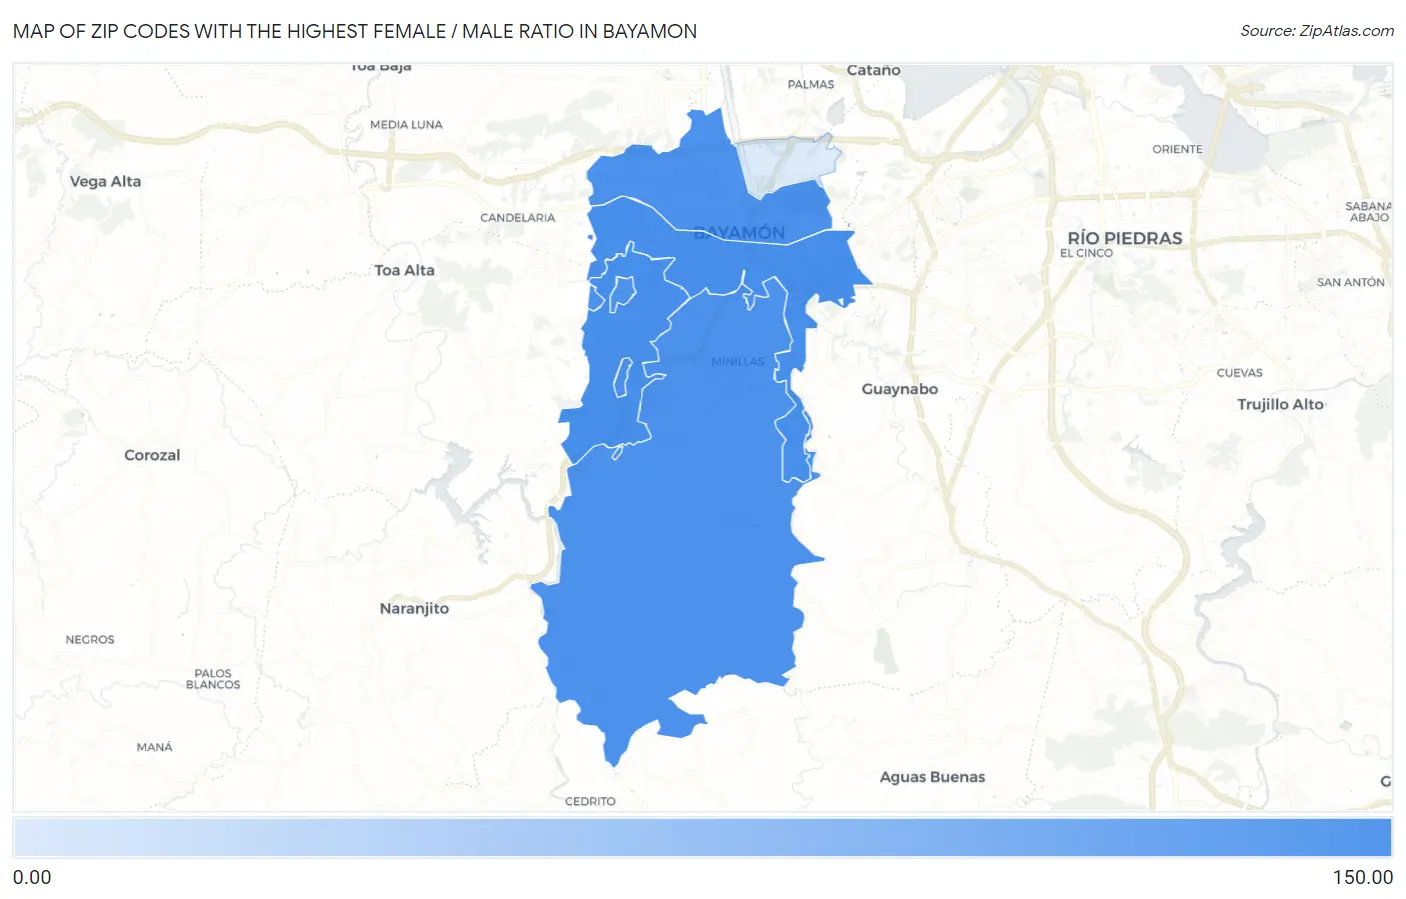Click the Trujillo Alto map label
Viewport: 1406px width, 899px height.
[1280, 404]
